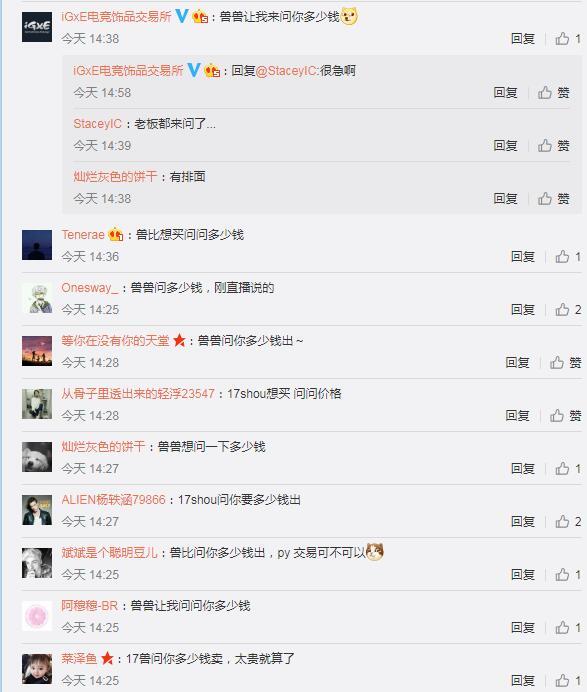The height and width of the screenshot is (692, 587).
Task: Like 阿稳稳-BR's comment
Action: coord(568,627)
